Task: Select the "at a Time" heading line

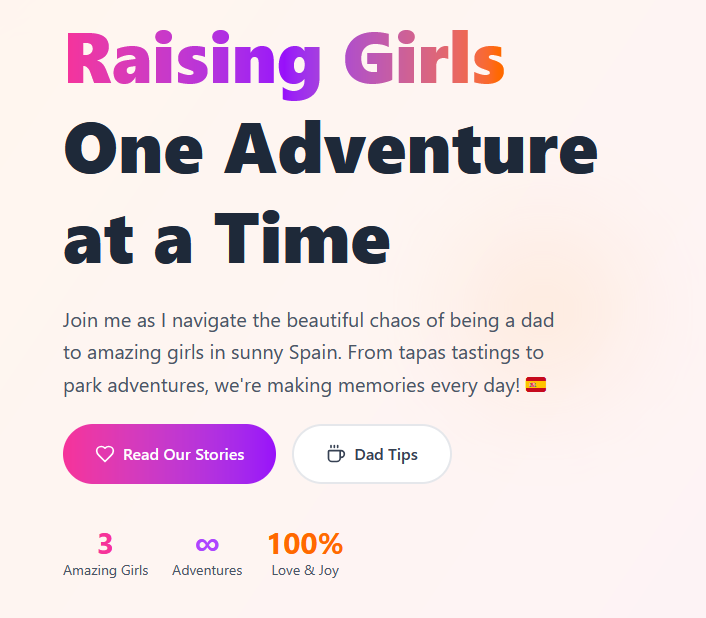Action: click(226, 240)
